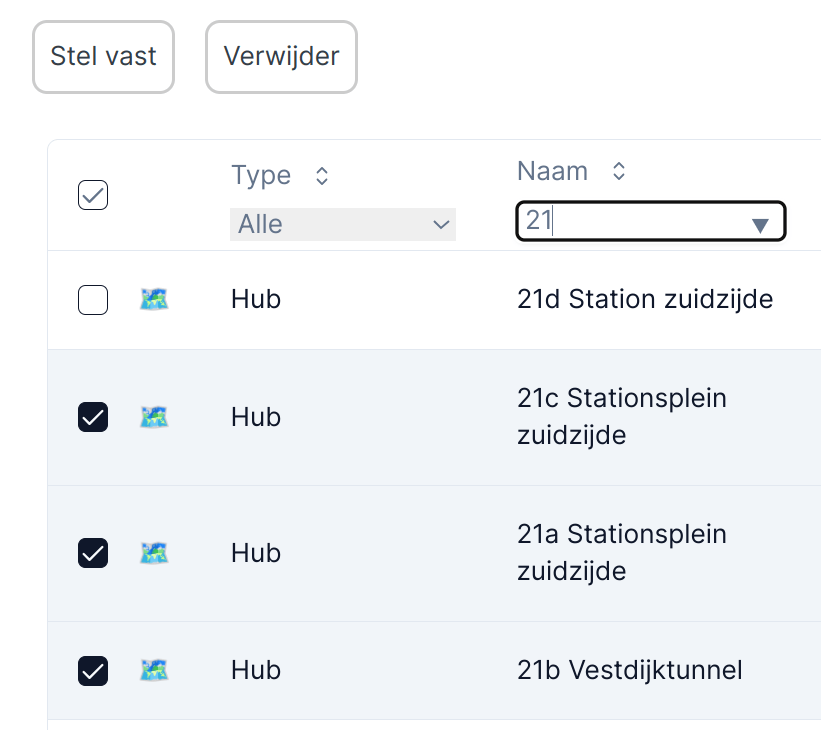Click map icon for 21d Station zuidzijde
This screenshot has height=730, width=821.
pyautogui.click(x=154, y=299)
